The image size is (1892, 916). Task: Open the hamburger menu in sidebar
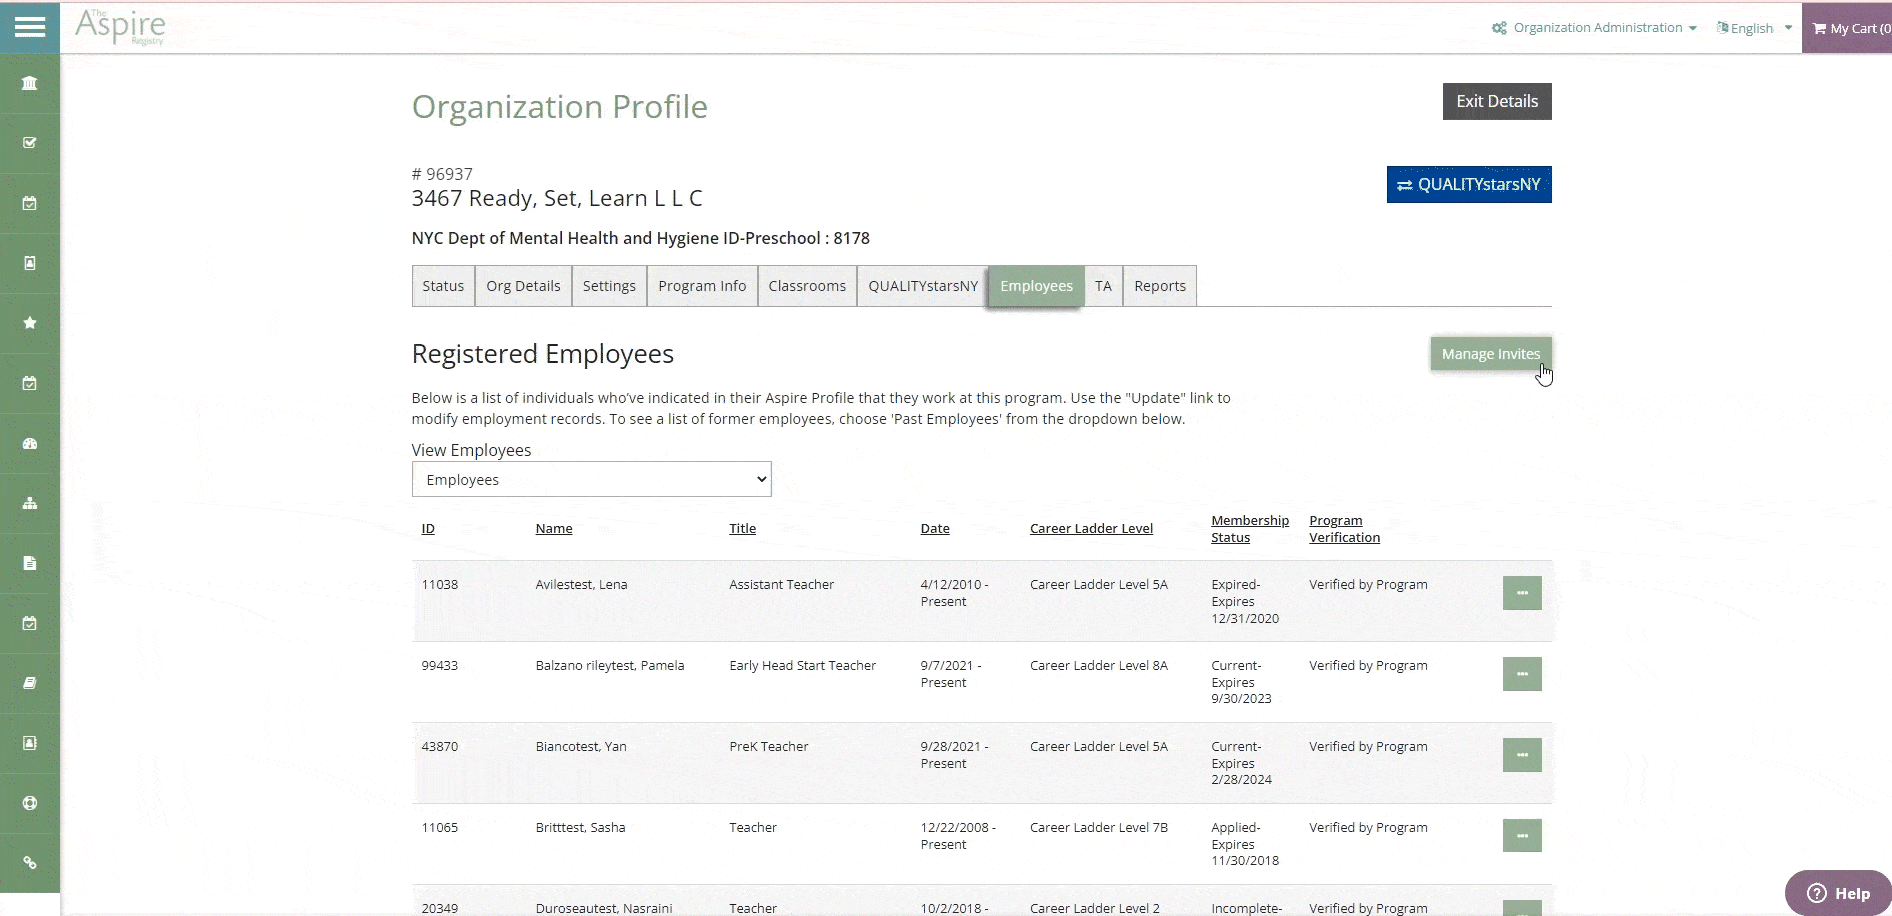(x=30, y=27)
